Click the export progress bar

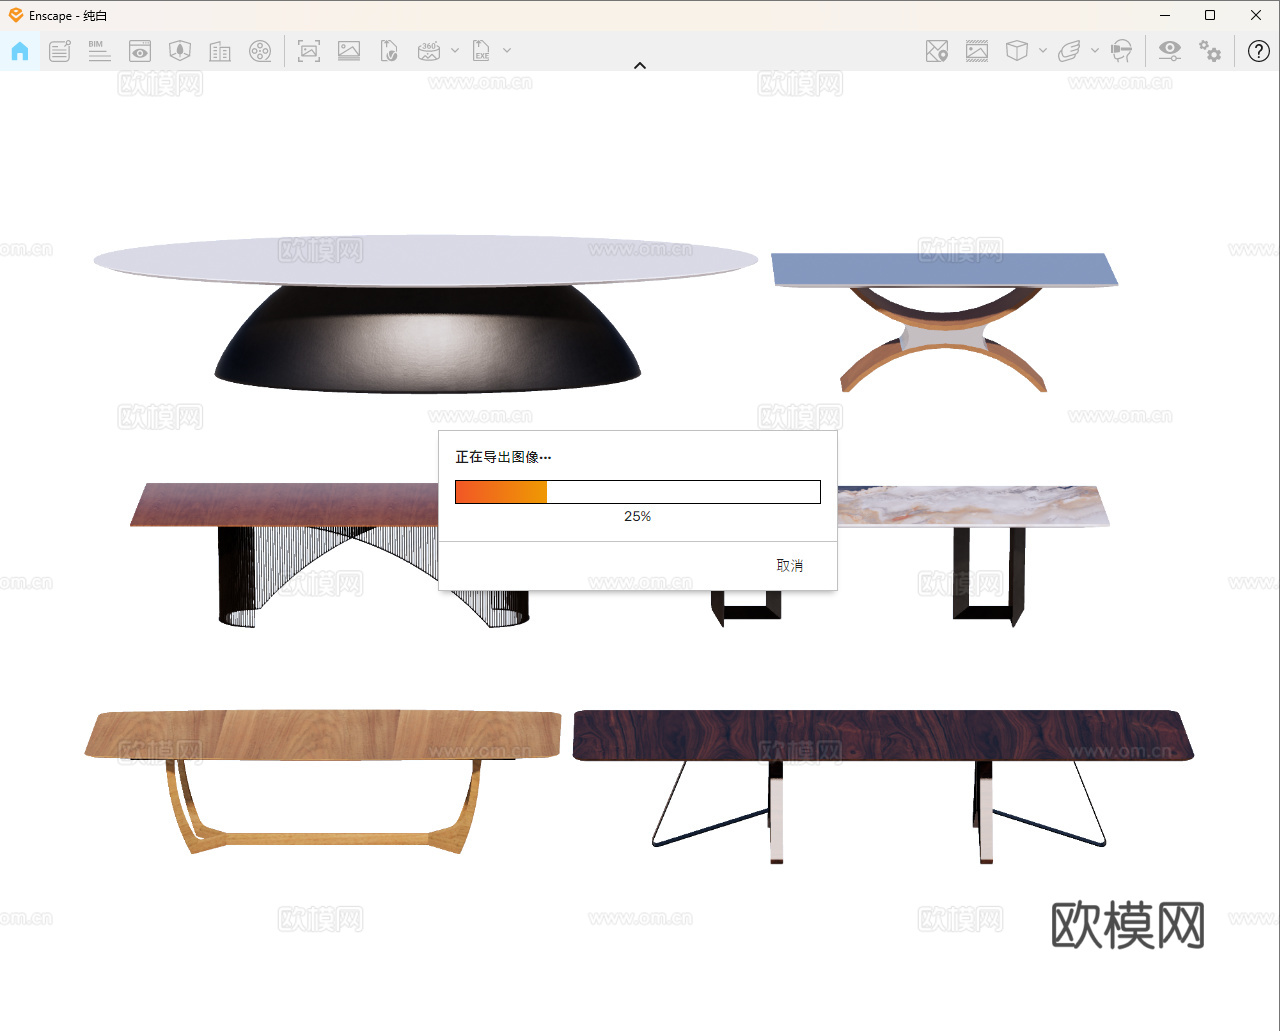[638, 492]
